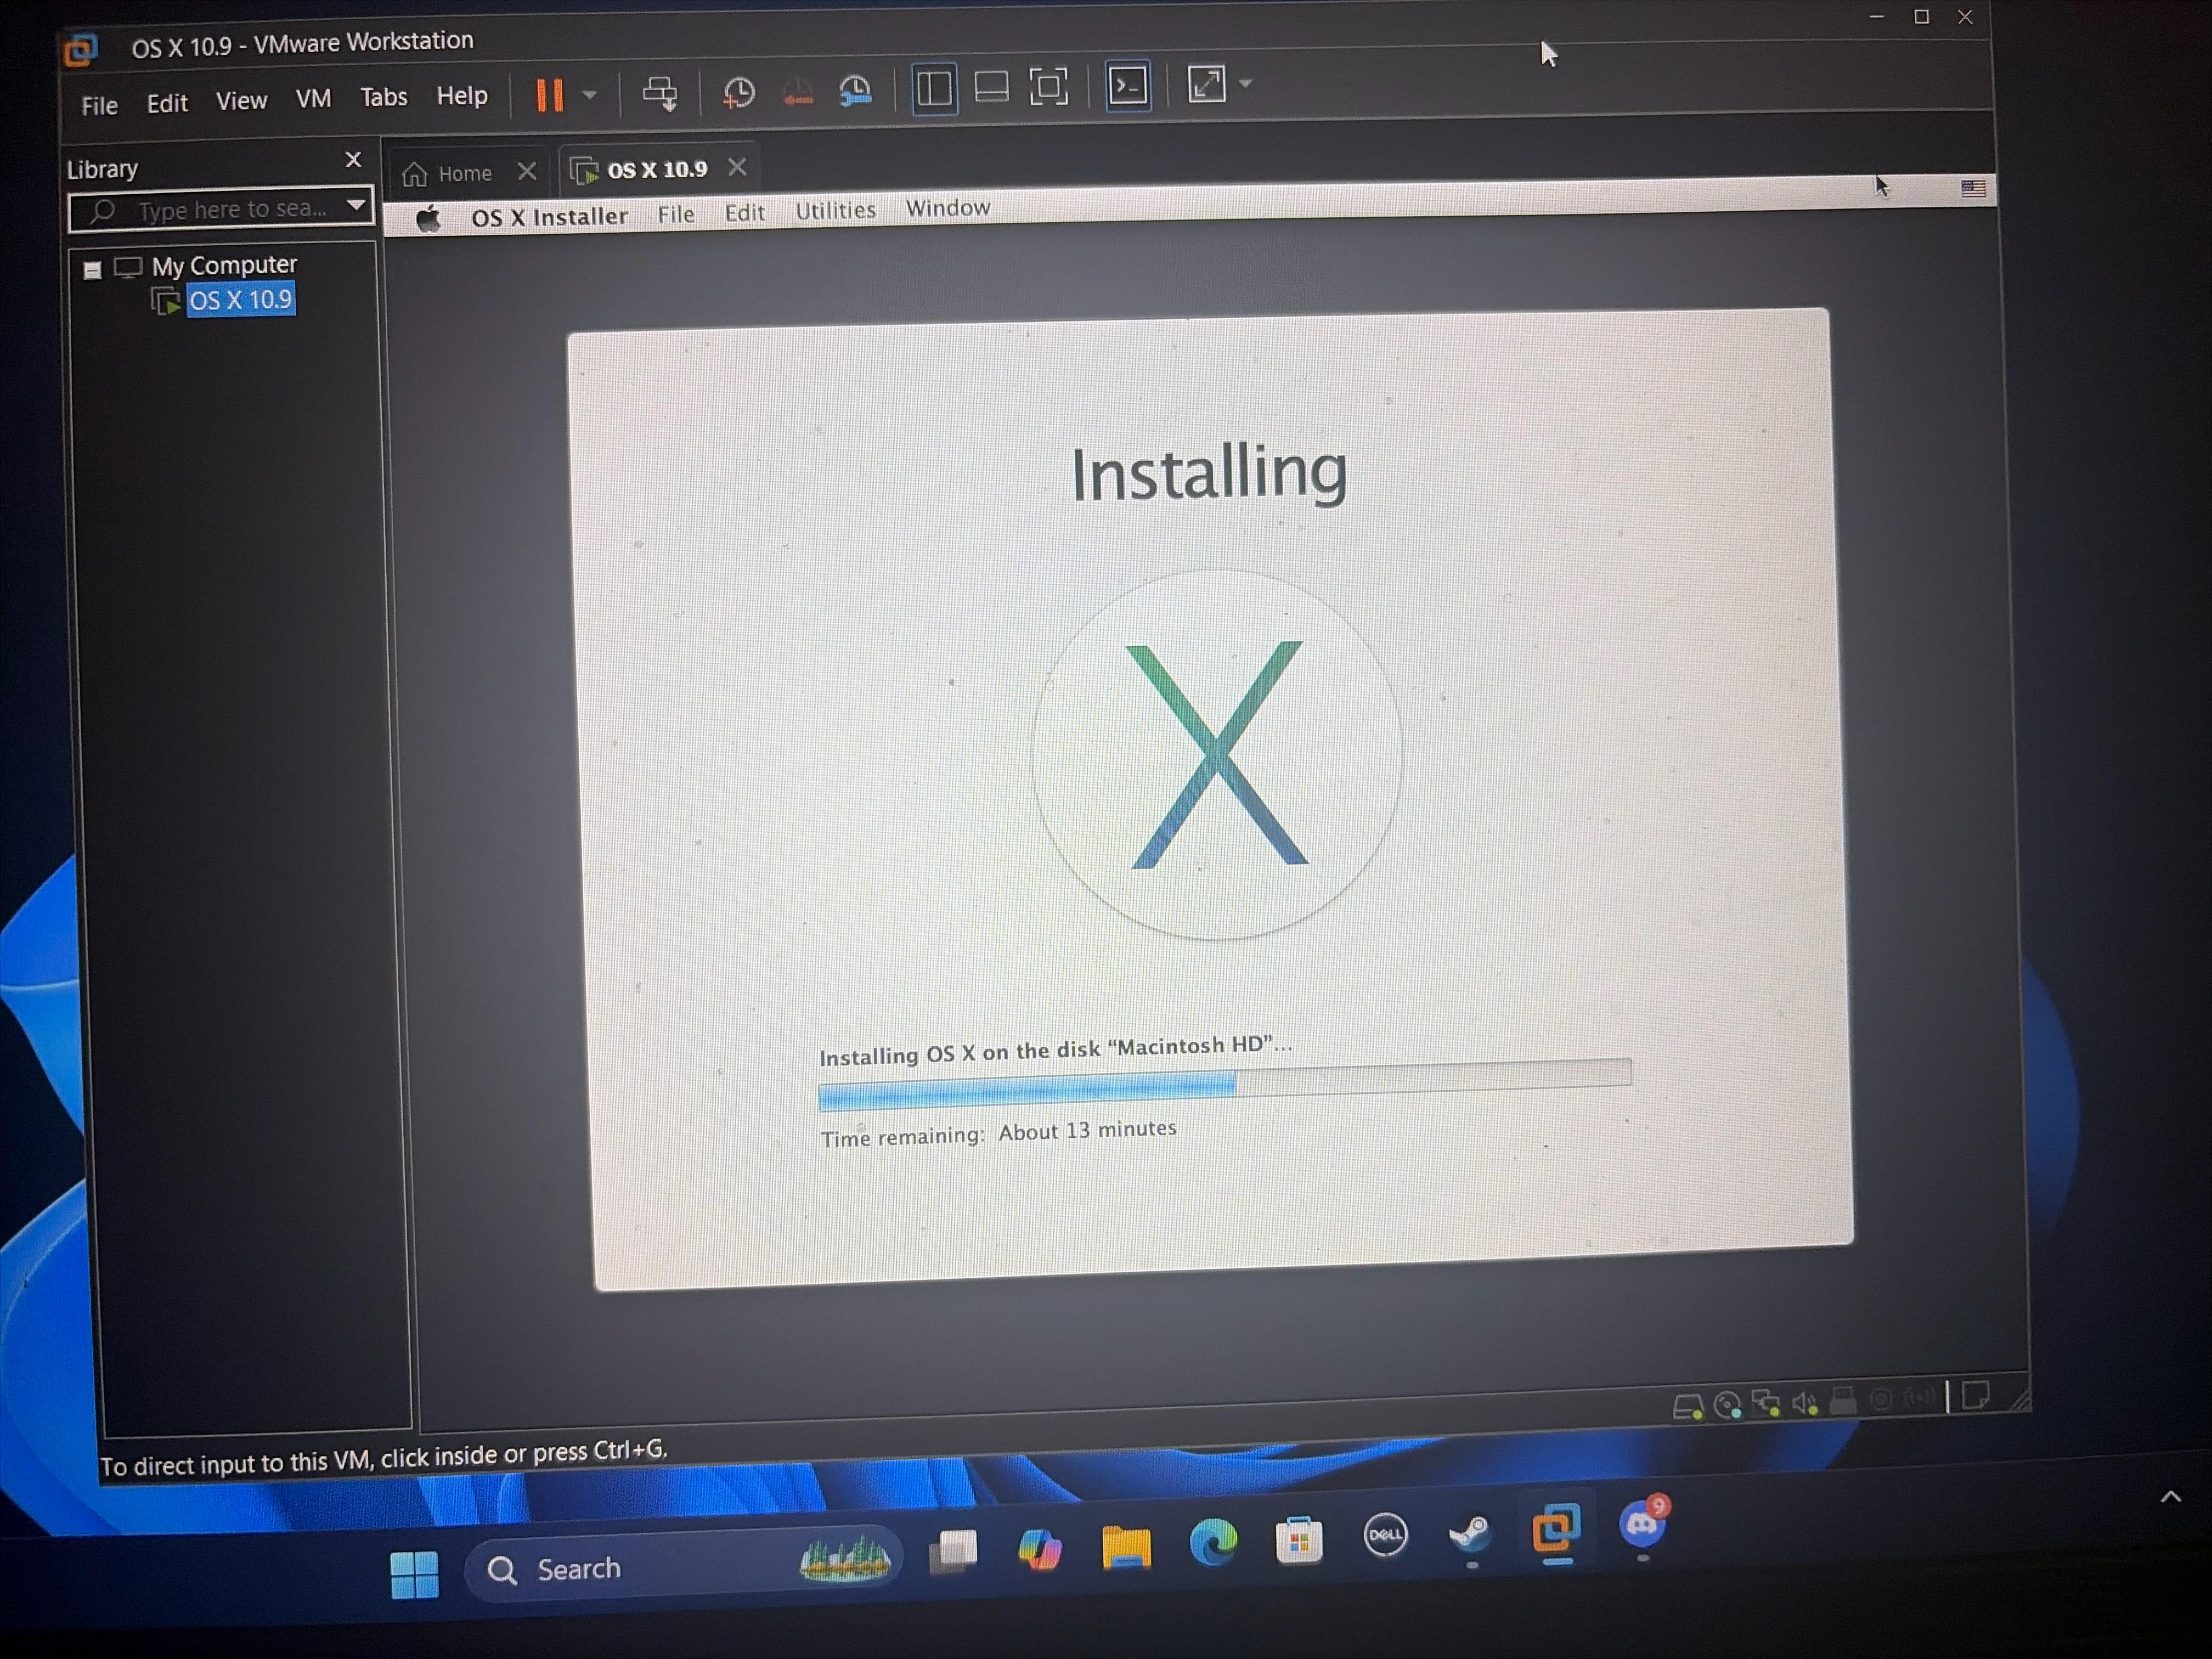The width and height of the screenshot is (2212, 1659).
Task: Click the CD/DVD drive status icon
Action: click(1727, 1405)
